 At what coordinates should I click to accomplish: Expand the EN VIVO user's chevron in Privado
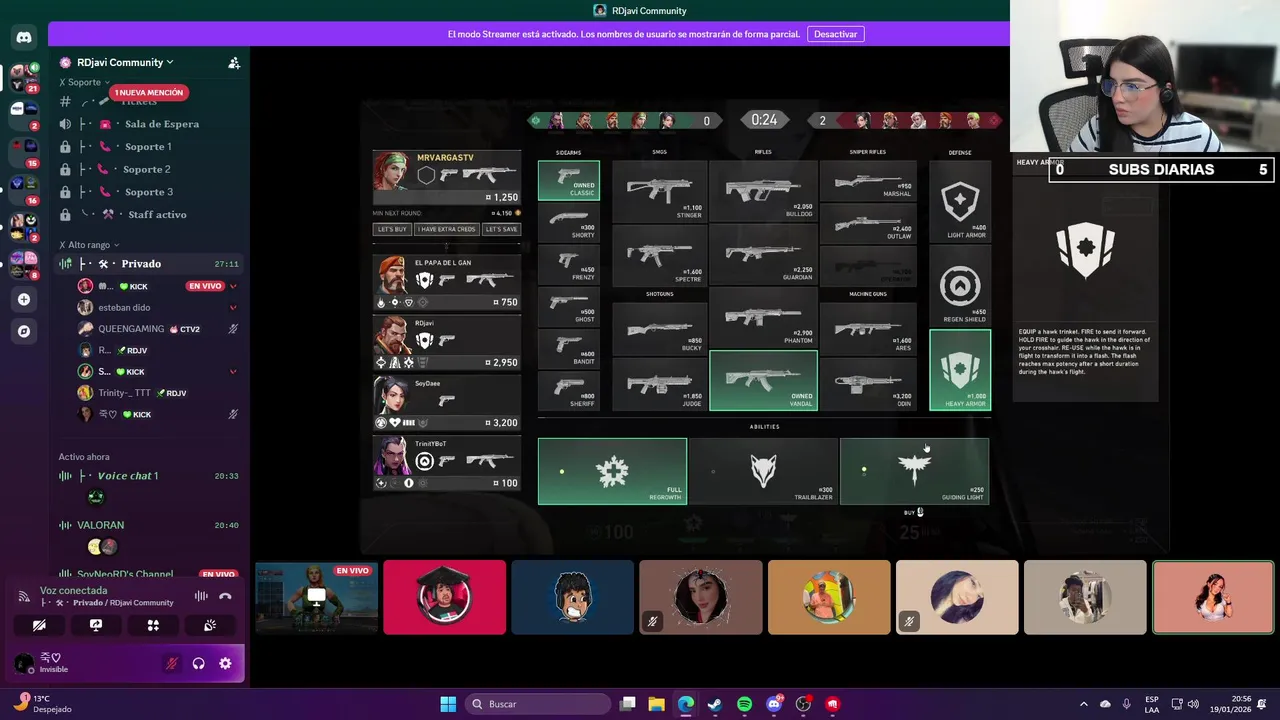(233, 286)
